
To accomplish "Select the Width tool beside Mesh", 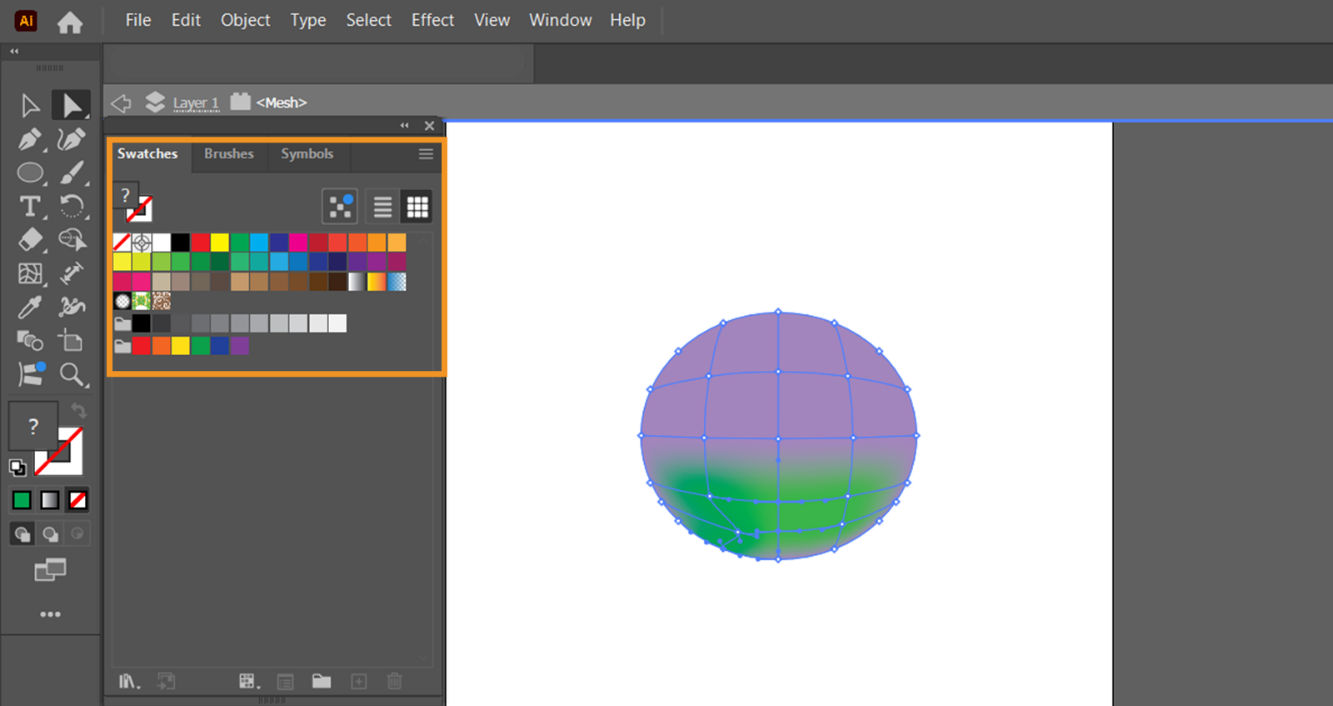I will 72,273.
